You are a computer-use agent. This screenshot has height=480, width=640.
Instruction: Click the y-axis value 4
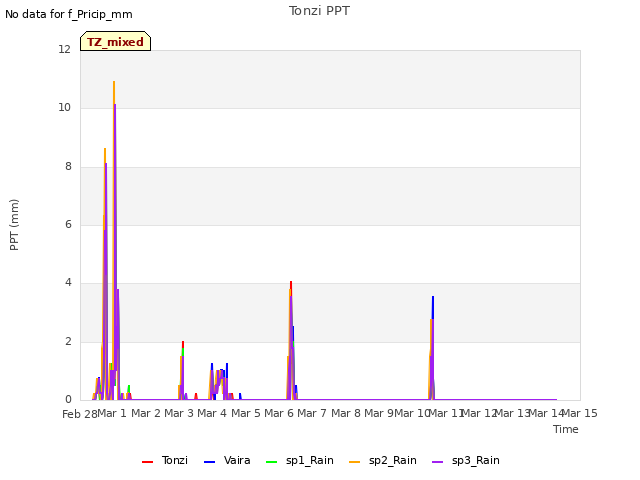pyautogui.click(x=68, y=282)
